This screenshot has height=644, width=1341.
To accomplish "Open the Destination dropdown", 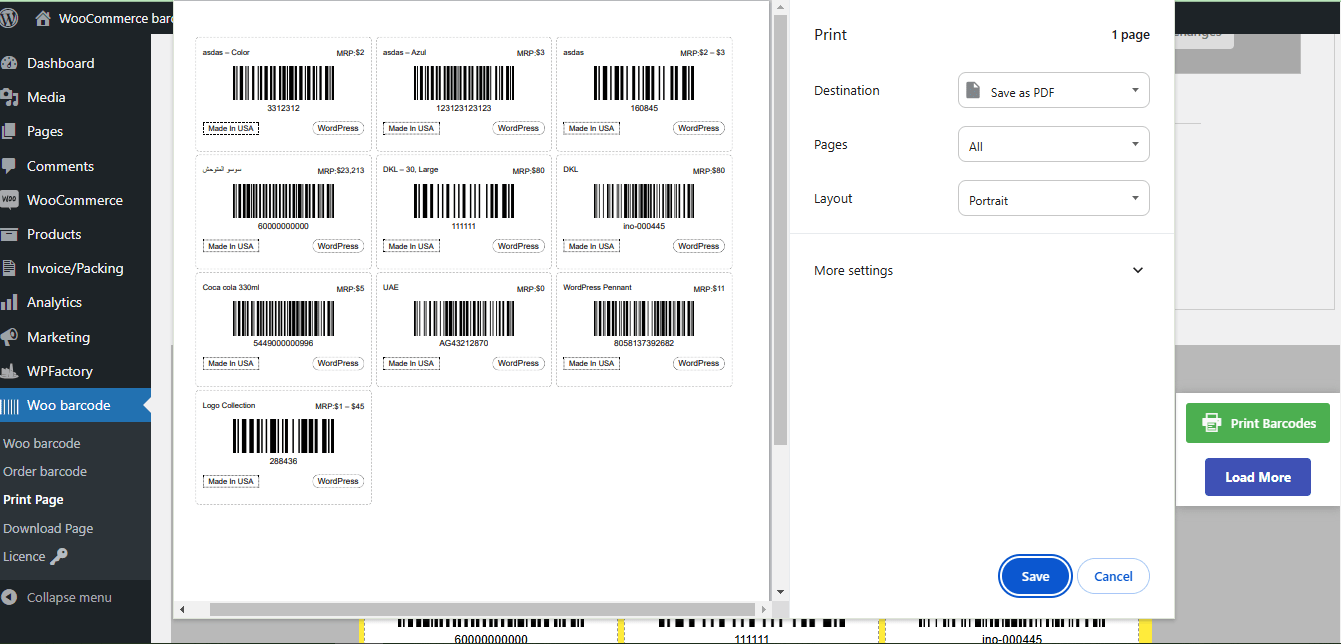I will [1054, 90].
